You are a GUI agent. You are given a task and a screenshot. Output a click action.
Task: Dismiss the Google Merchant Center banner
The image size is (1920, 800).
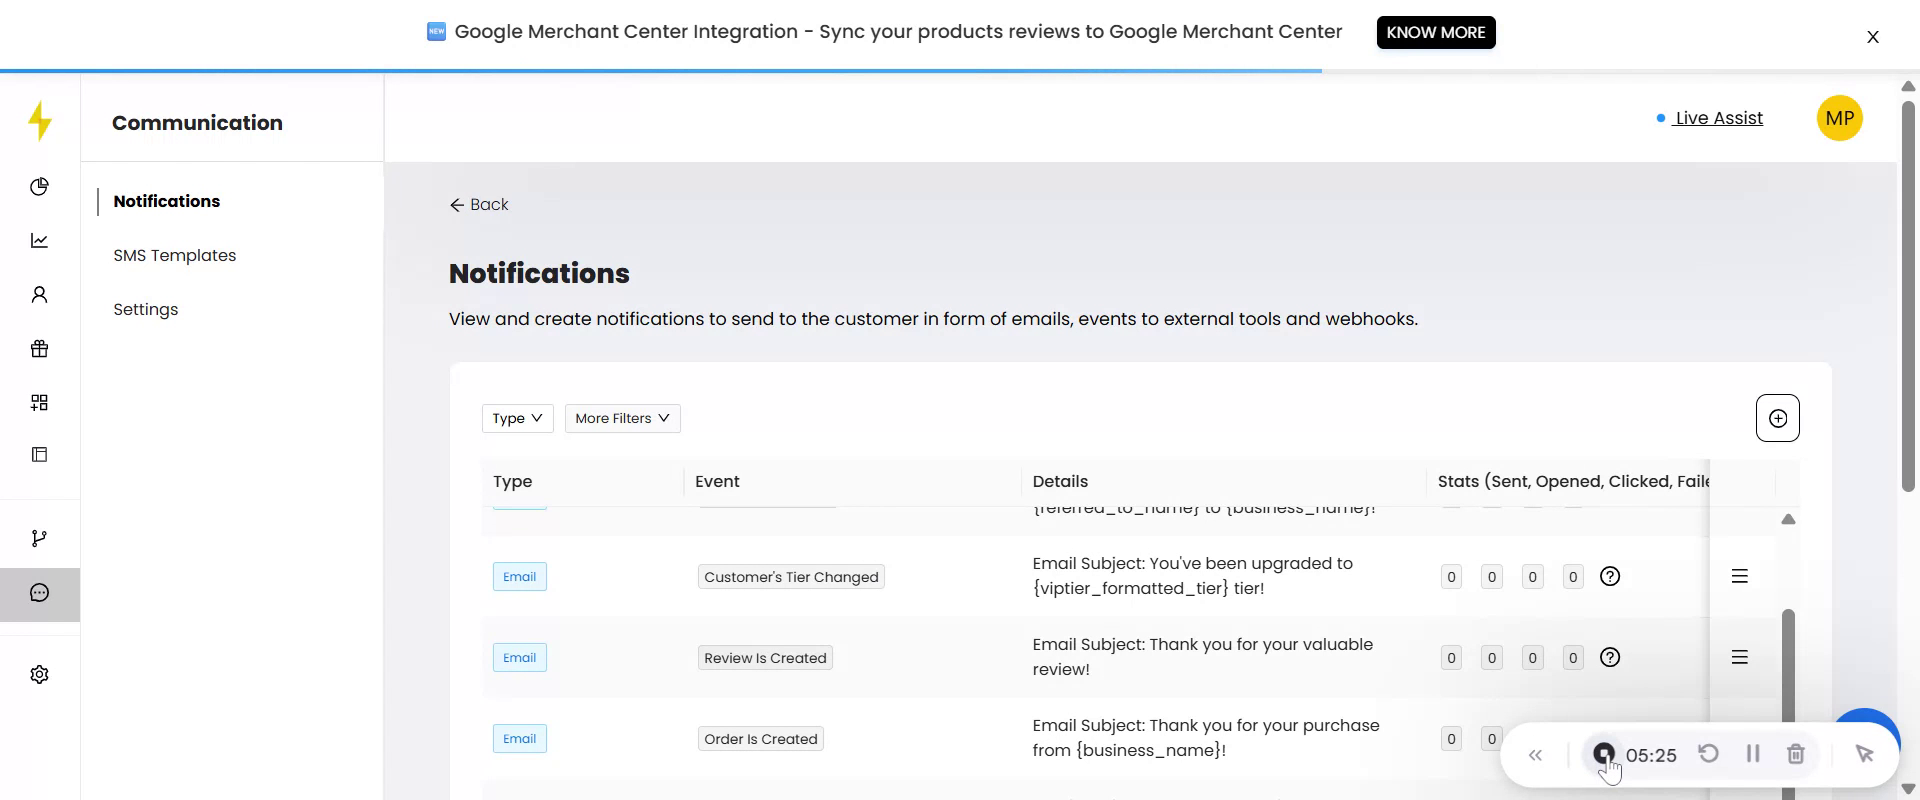point(1872,37)
